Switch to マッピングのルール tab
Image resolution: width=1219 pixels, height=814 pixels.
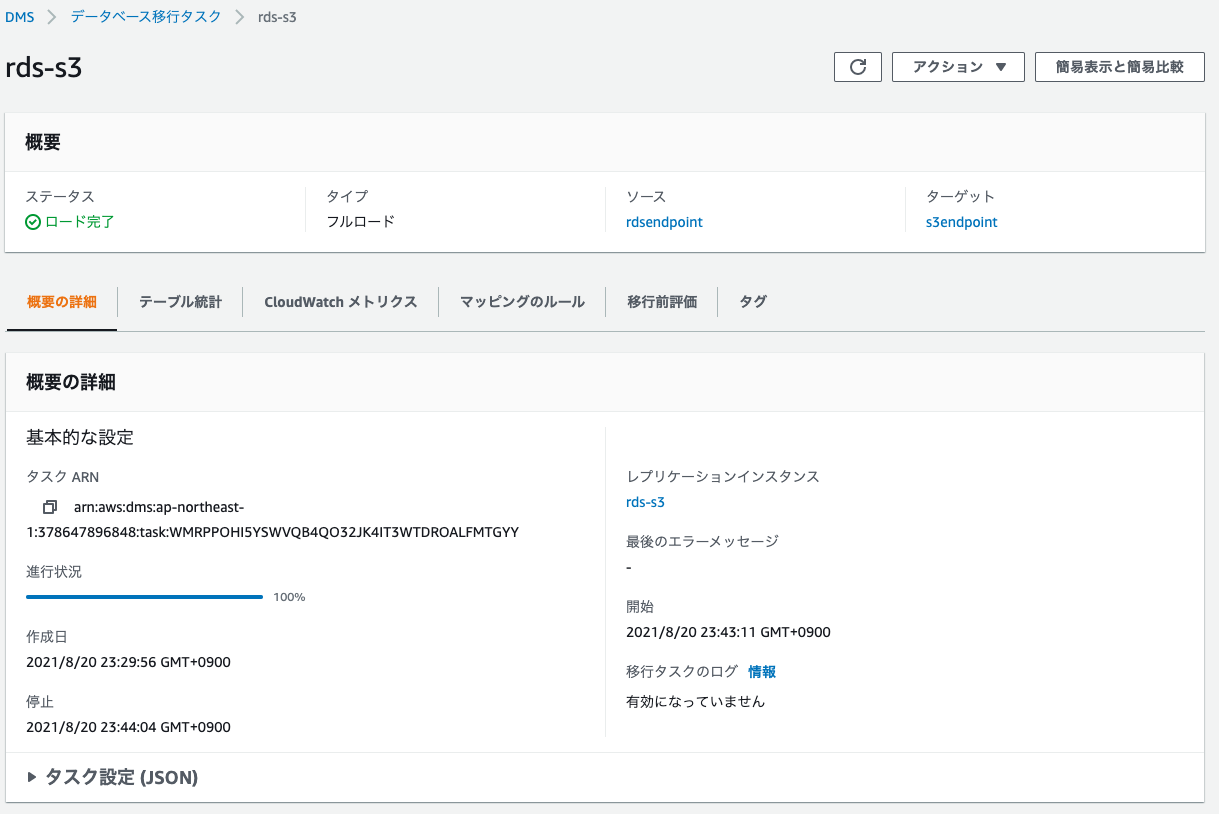pyautogui.click(x=522, y=301)
